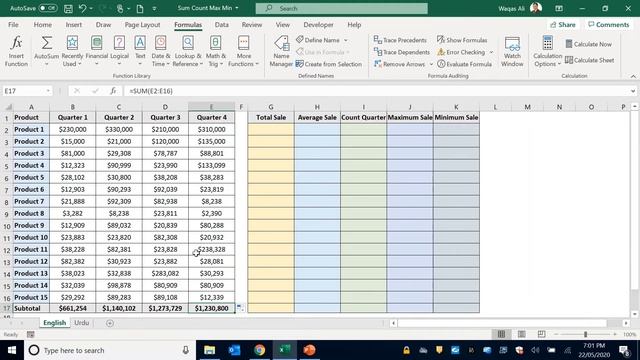Image resolution: width=640 pixels, height=360 pixels.
Task: Switch to the Urdu sheet
Action: (x=81, y=323)
